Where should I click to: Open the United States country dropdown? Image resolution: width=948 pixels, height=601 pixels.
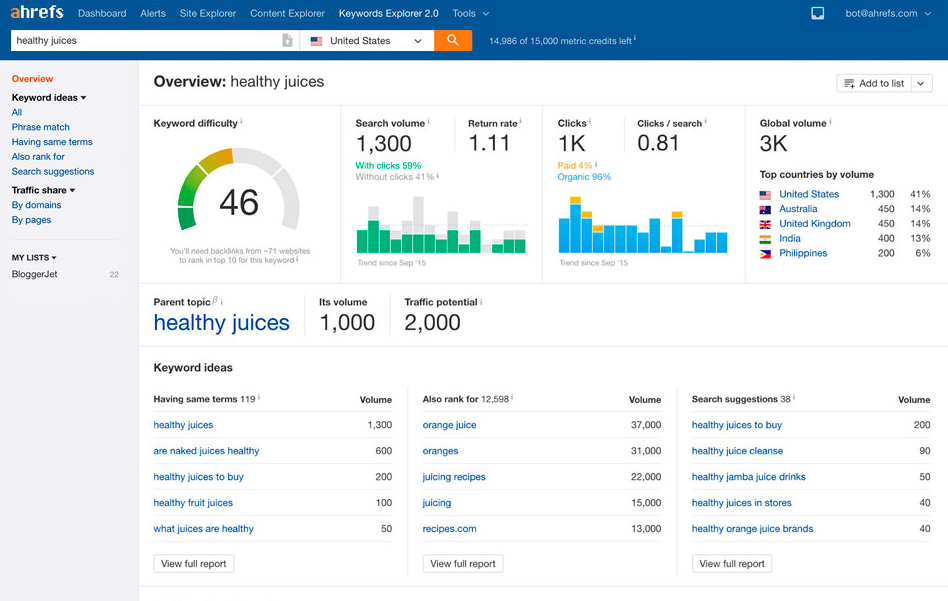coord(367,41)
